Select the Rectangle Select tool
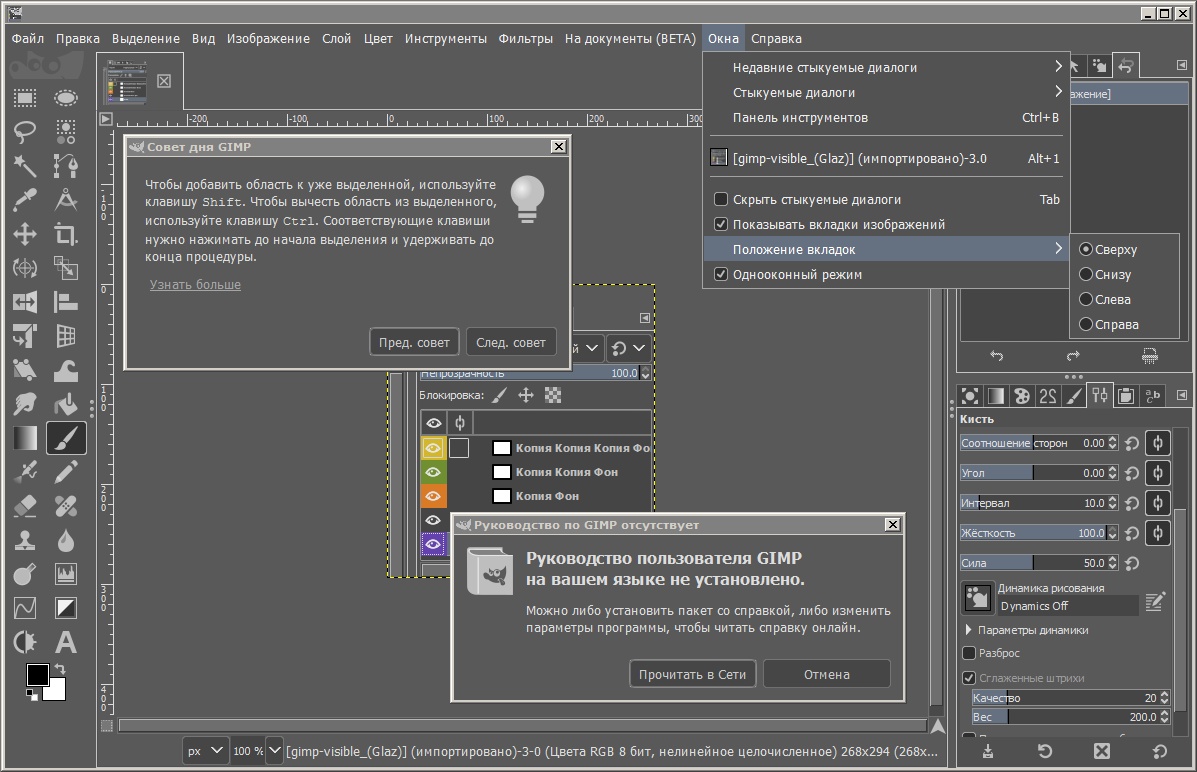 [x=24, y=99]
